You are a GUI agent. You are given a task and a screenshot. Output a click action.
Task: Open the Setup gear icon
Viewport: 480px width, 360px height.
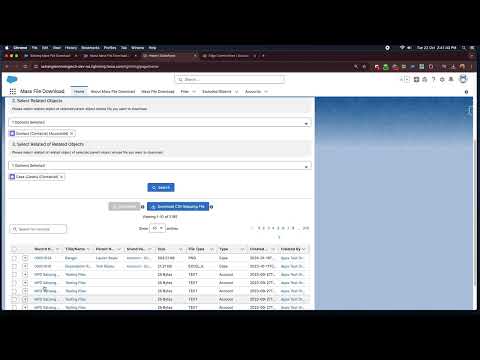[x=442, y=79]
